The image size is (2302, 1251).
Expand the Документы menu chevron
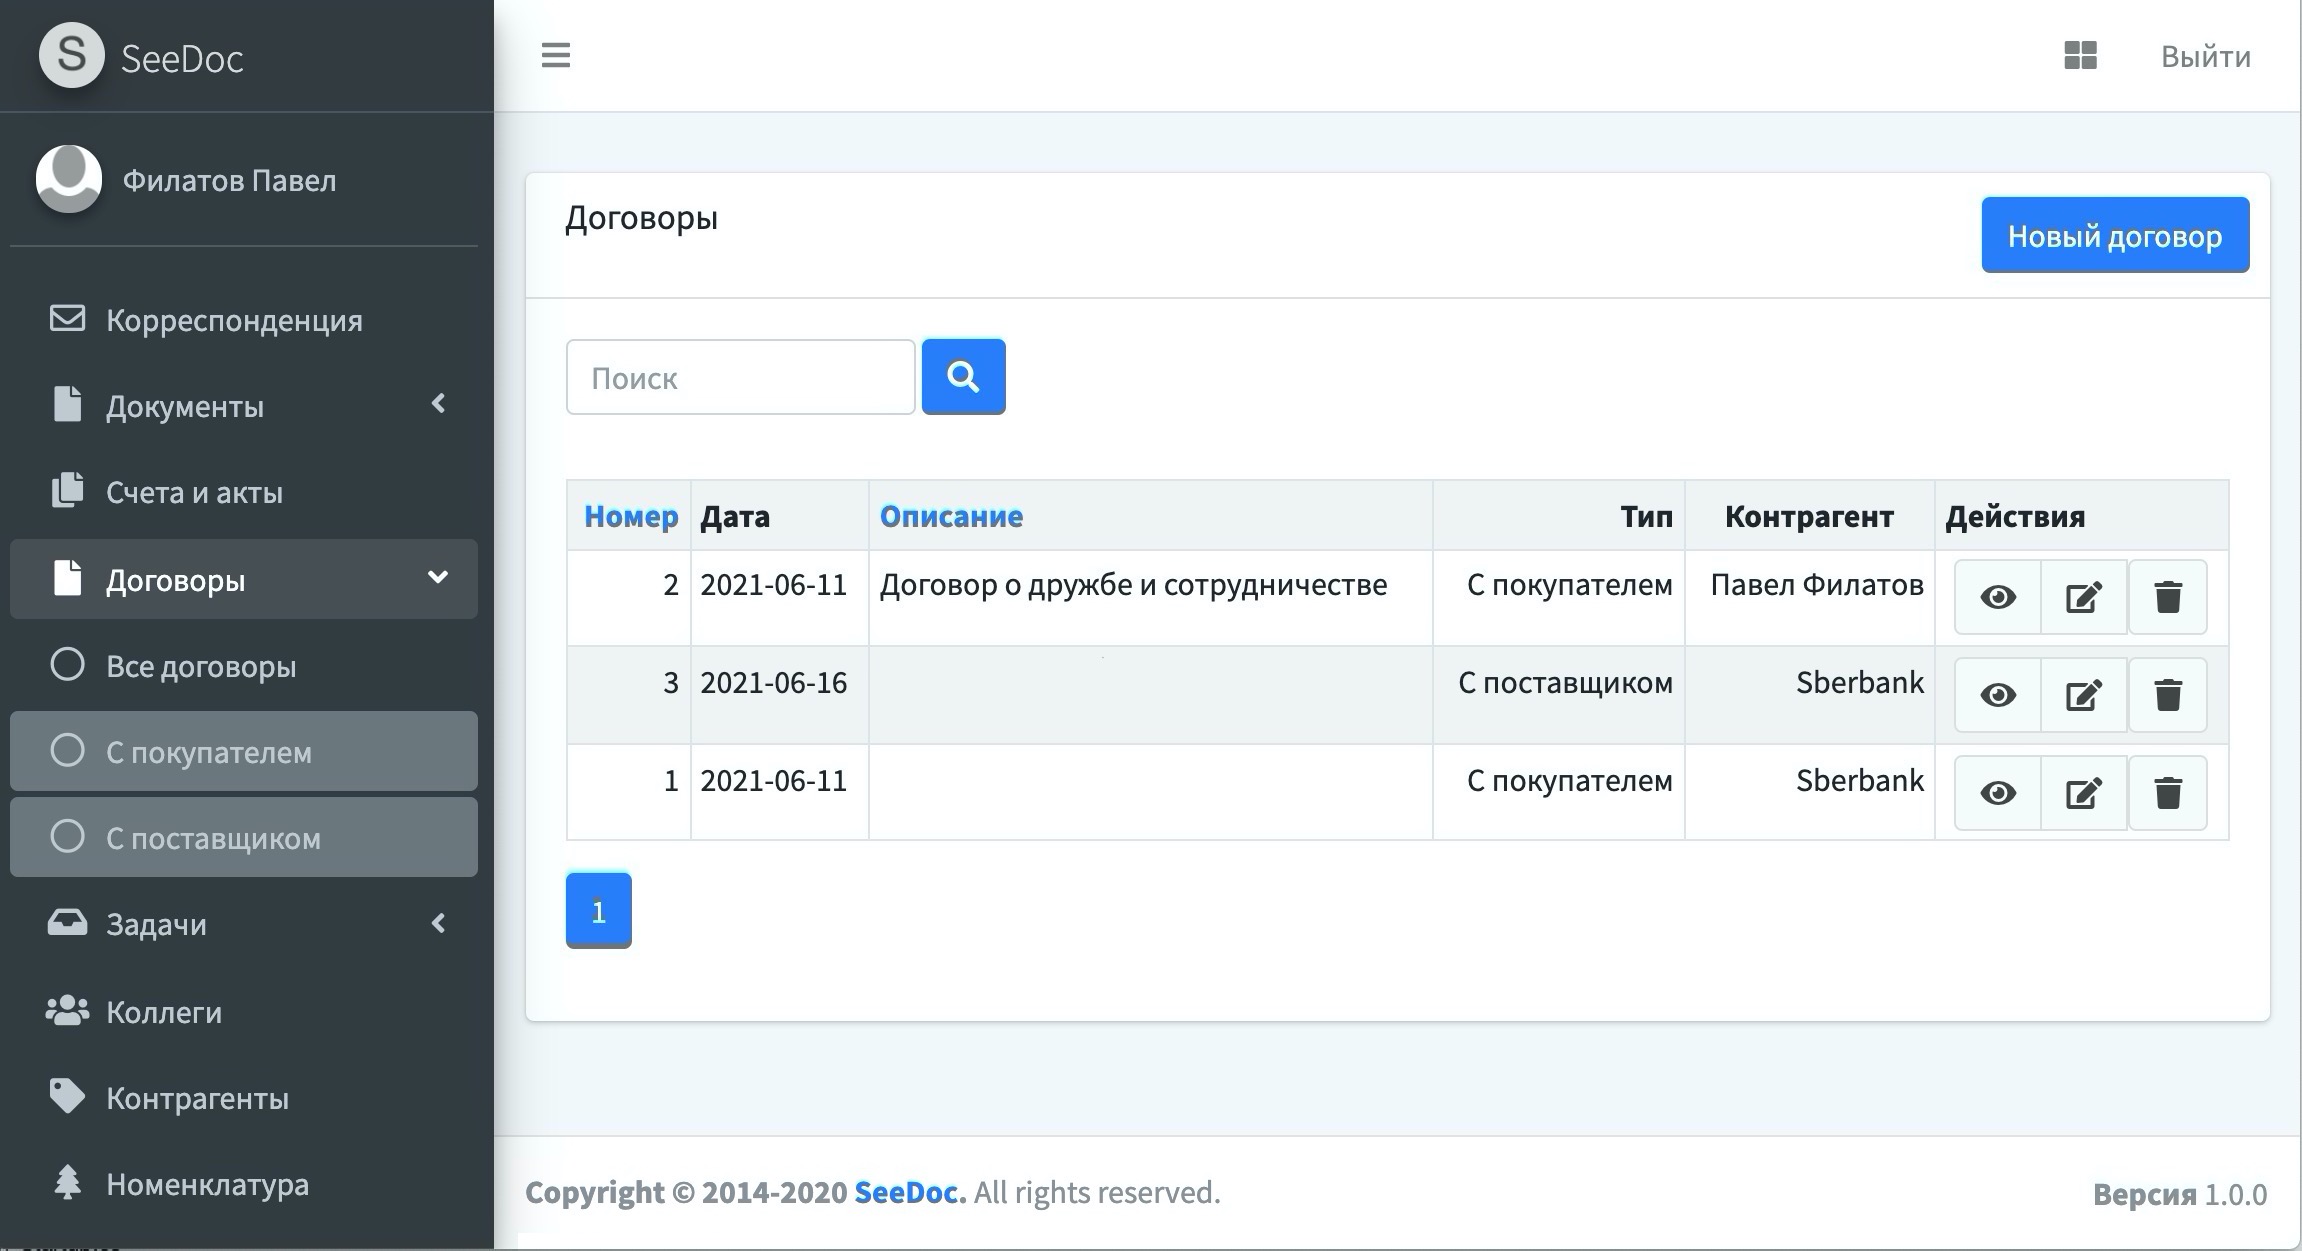(x=438, y=403)
